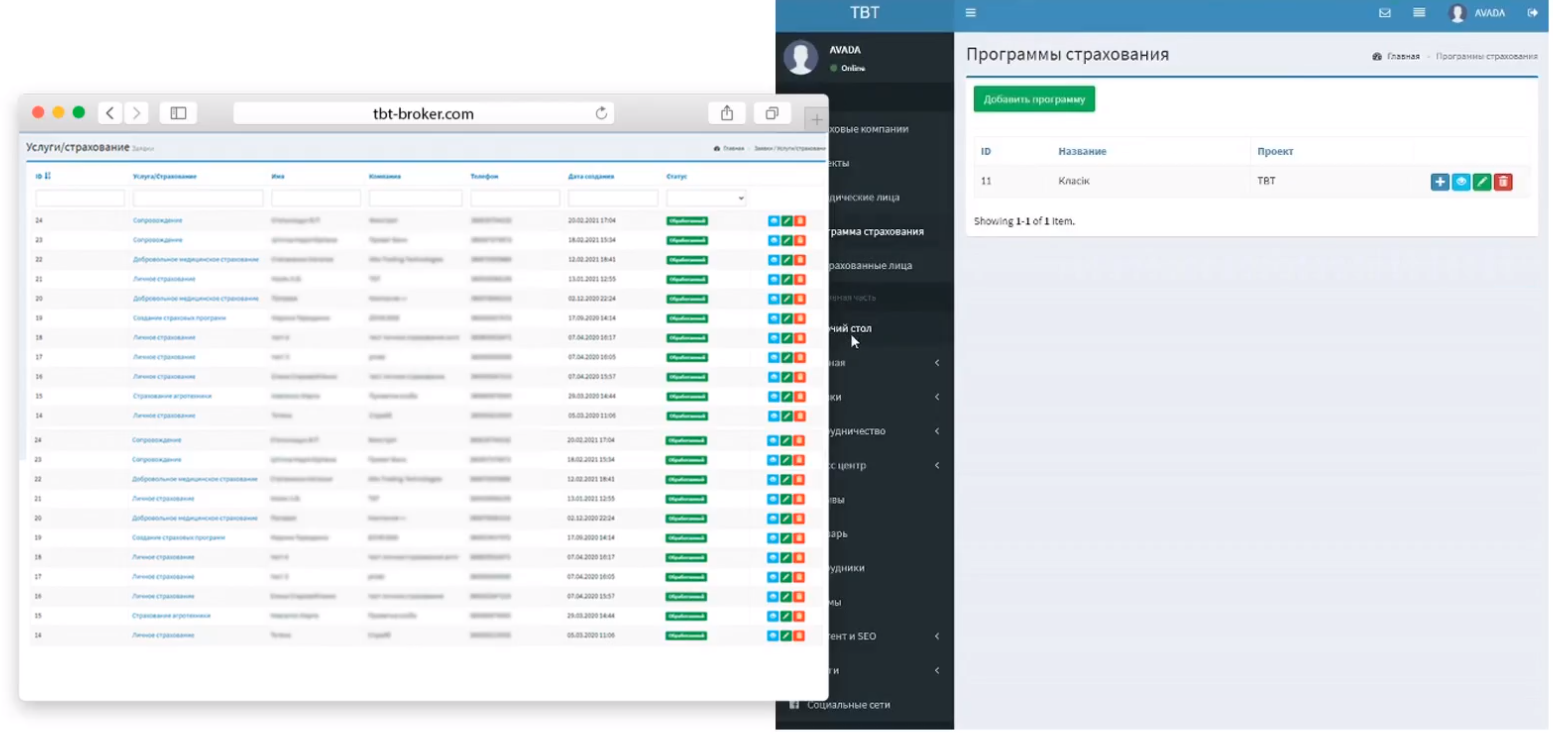Click the Имя filter input field
The width and height of the screenshot is (1553, 735).
[316, 198]
